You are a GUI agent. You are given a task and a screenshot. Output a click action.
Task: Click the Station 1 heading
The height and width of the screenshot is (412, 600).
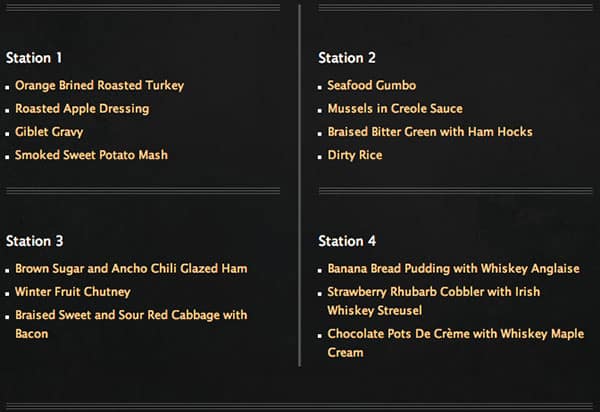click(x=35, y=58)
